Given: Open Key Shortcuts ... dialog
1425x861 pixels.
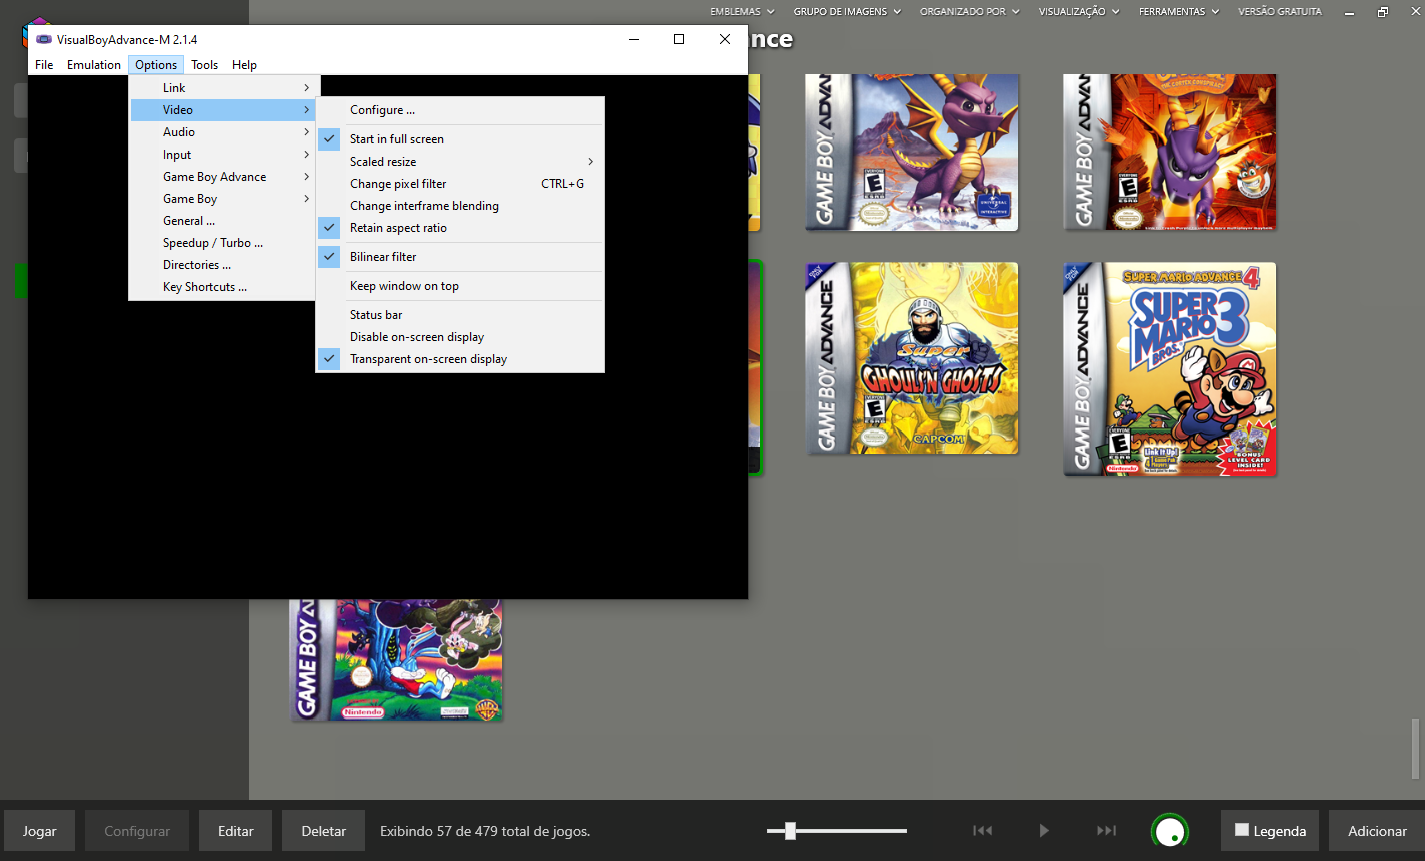Looking at the screenshot, I should [x=223, y=287].
